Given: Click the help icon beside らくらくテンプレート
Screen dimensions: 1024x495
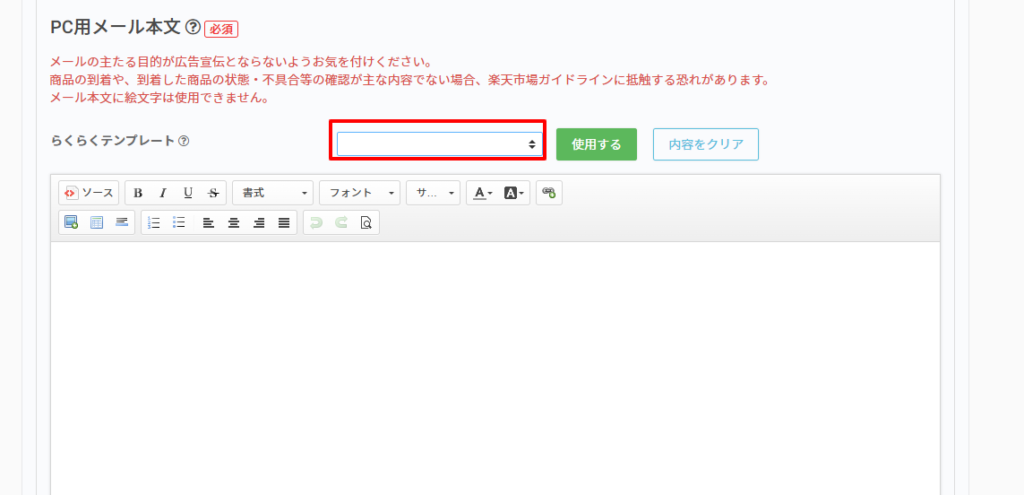Looking at the screenshot, I should pyautogui.click(x=184, y=140).
